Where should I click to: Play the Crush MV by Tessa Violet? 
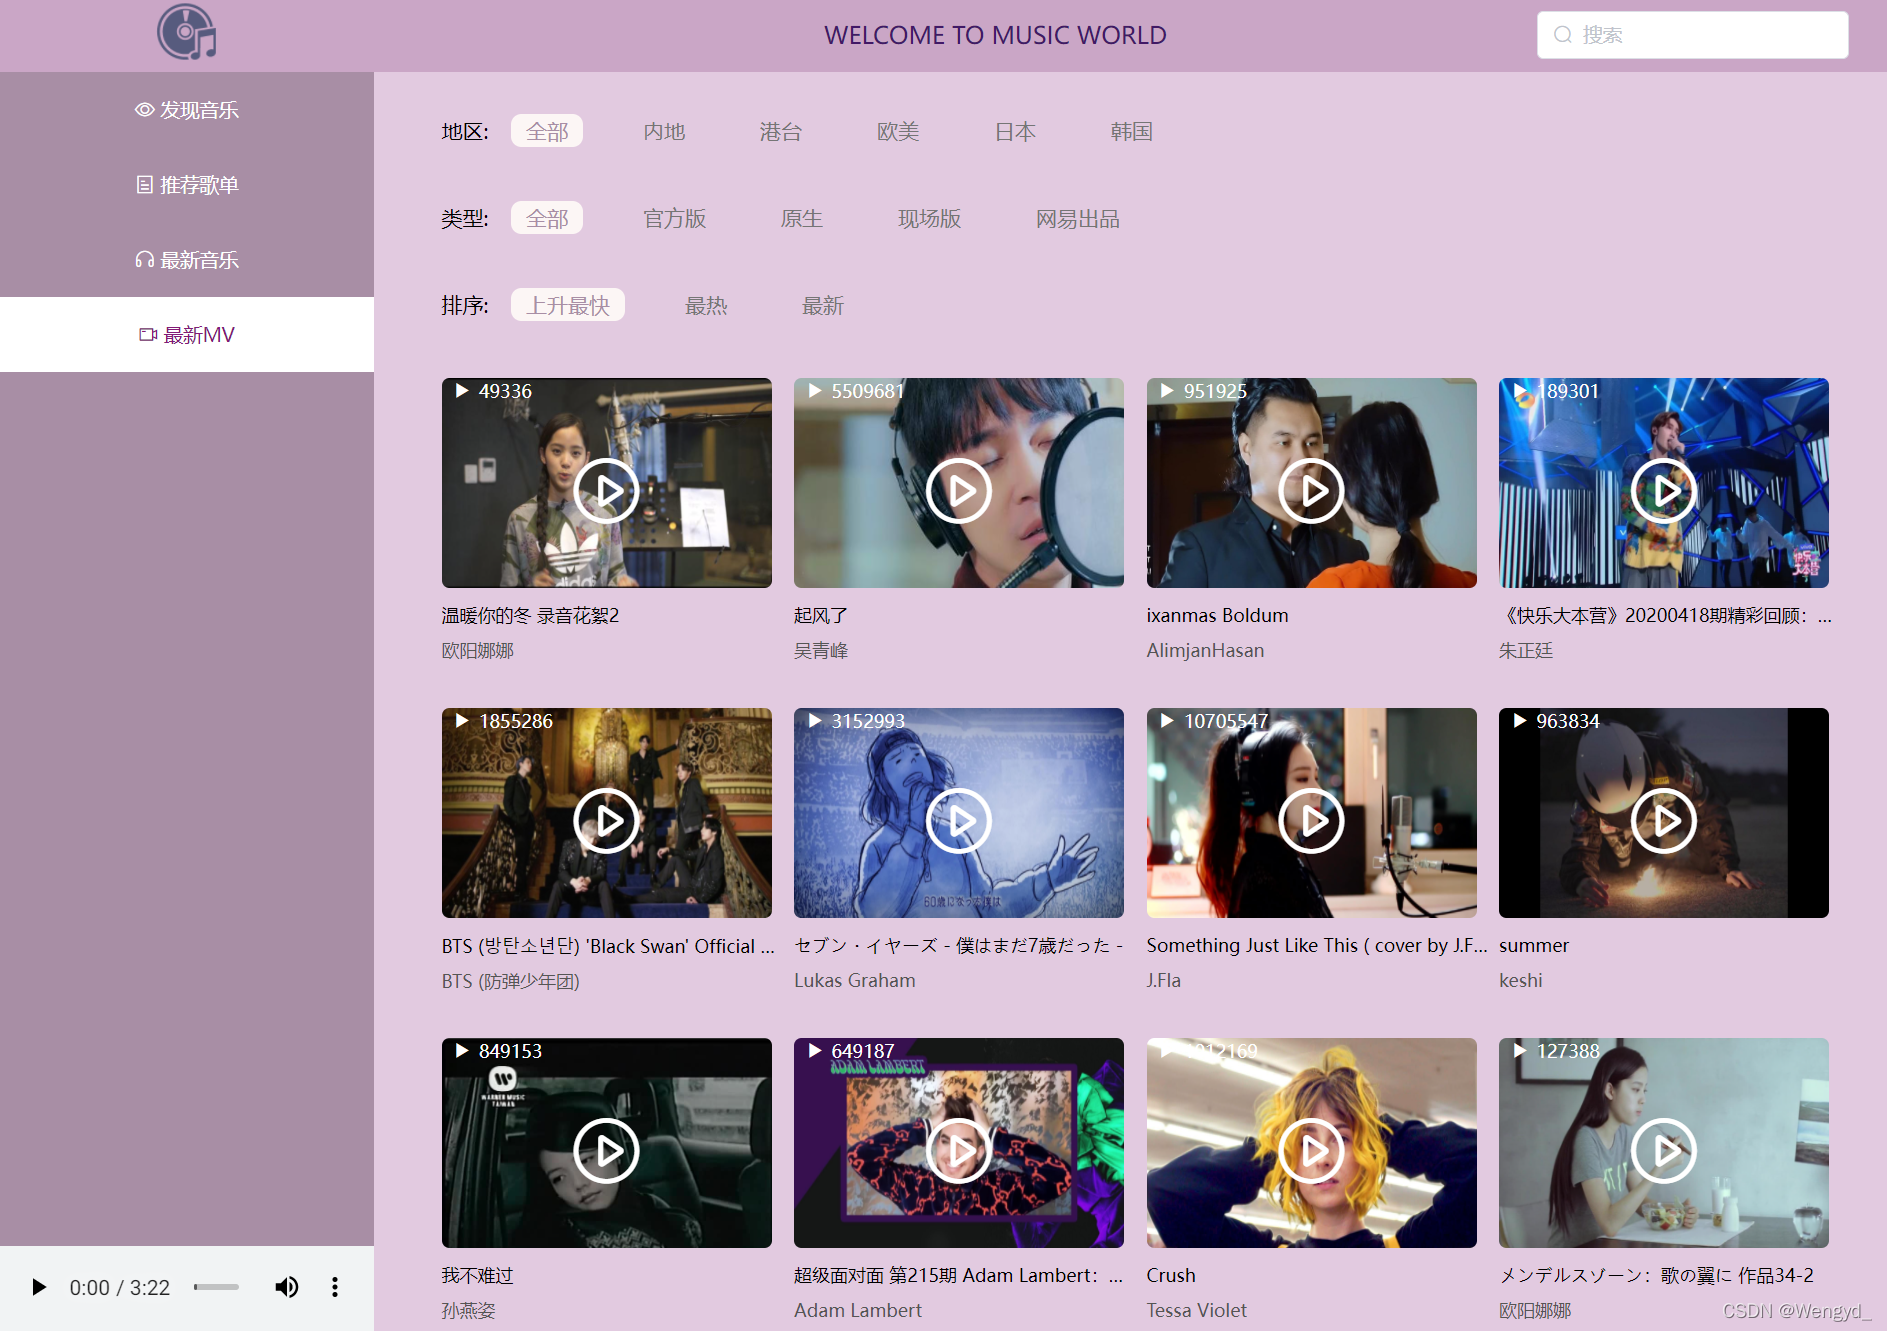pos(1311,1151)
